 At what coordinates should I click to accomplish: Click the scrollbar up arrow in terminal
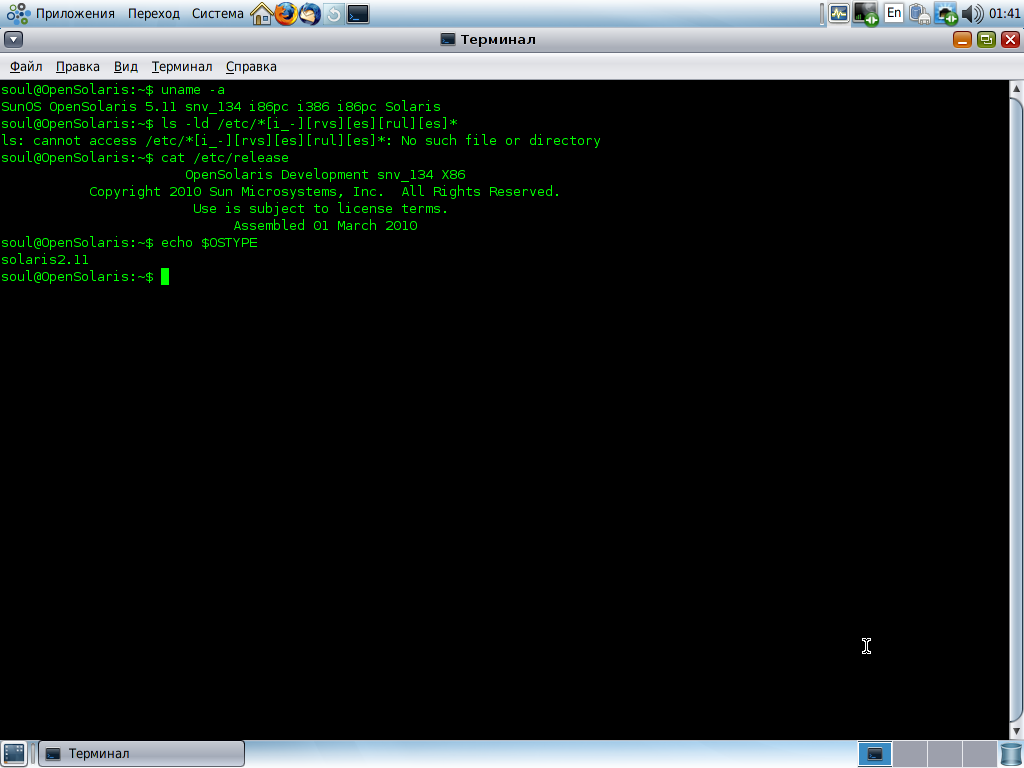(x=1017, y=88)
